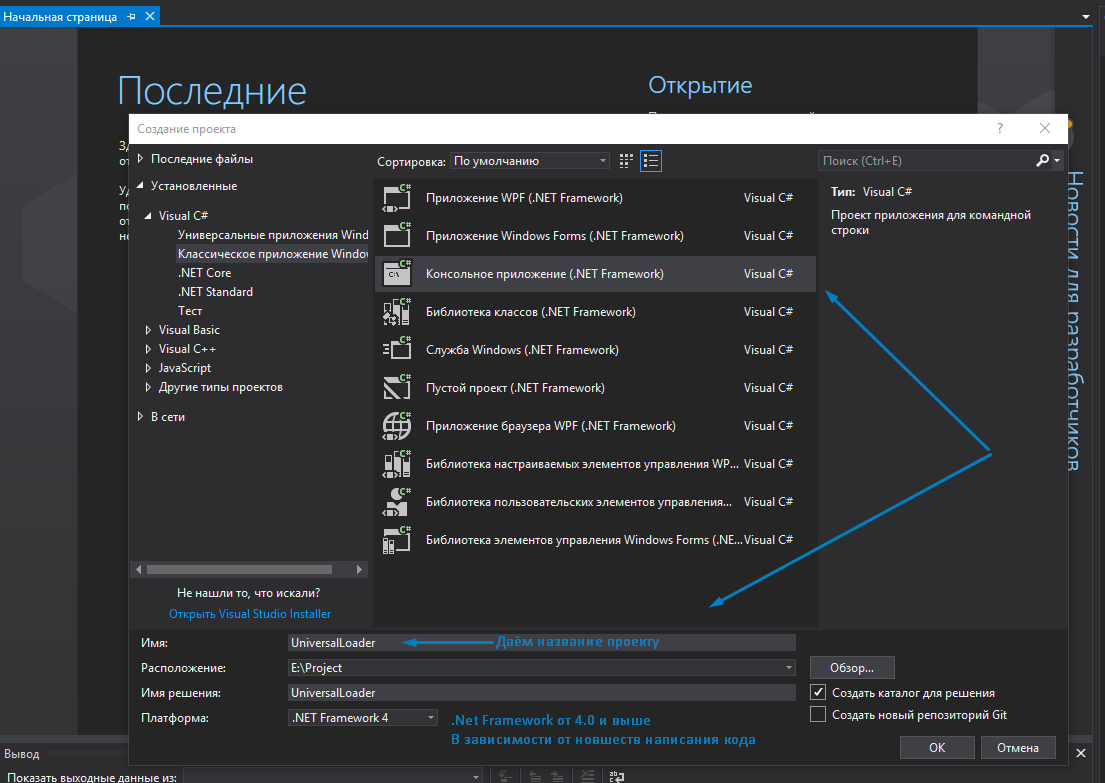The width and height of the screenshot is (1105, 783).
Task: Collapse the 'Установленные' node
Action: [140, 185]
